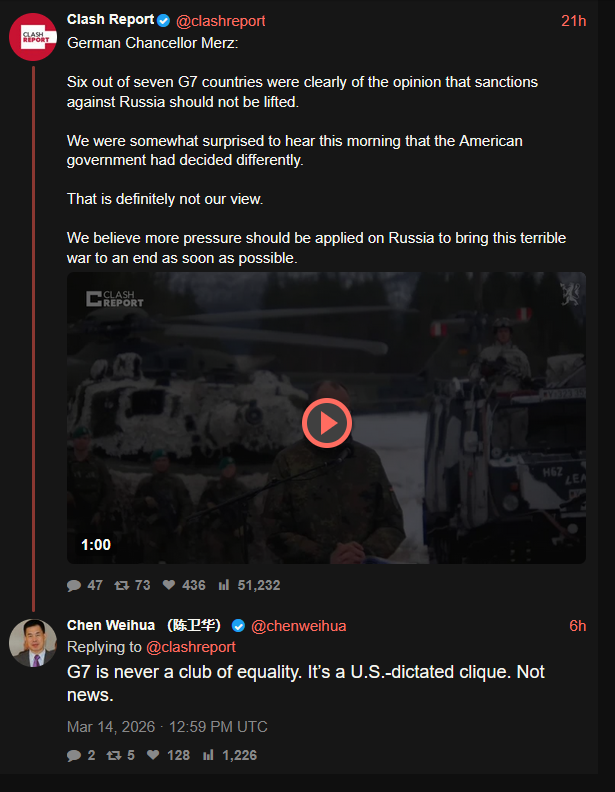Viewport: 615px width, 792px height.
Task: Reply icon with 2 comments
Action: (74, 755)
